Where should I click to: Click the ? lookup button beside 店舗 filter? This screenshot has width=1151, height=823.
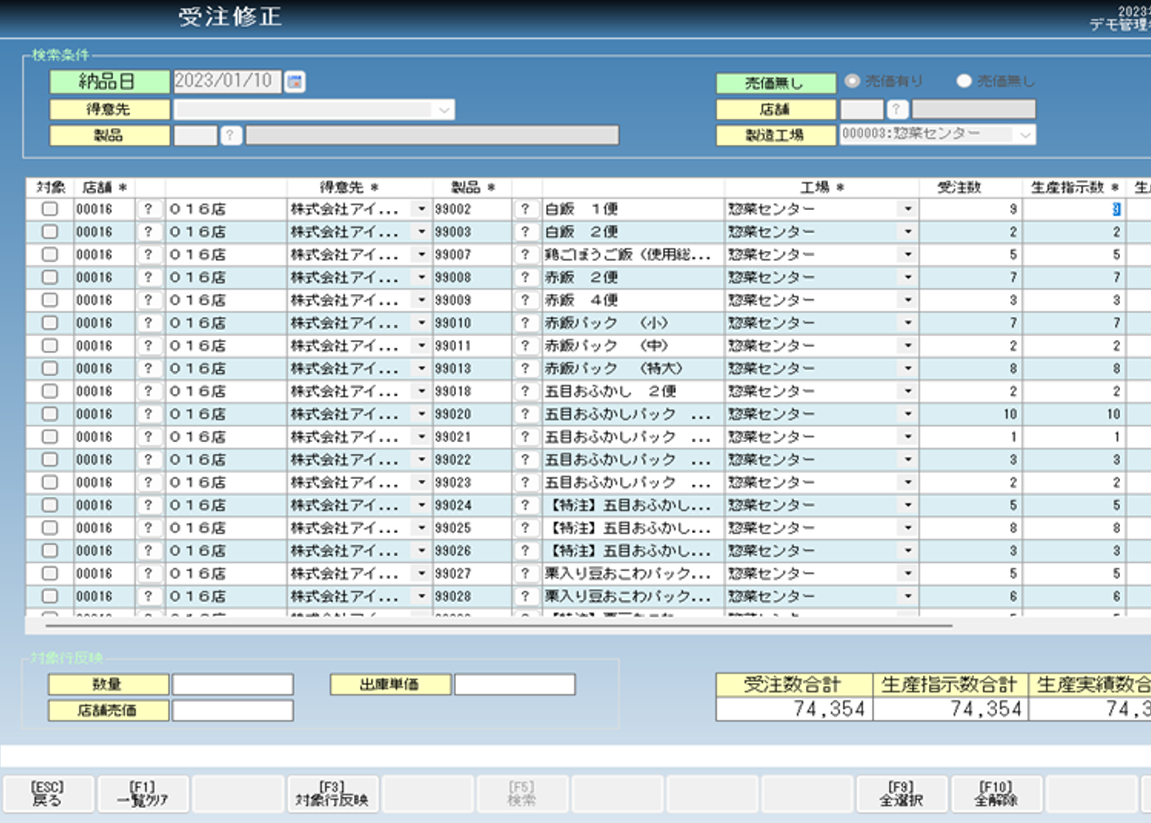[x=896, y=109]
